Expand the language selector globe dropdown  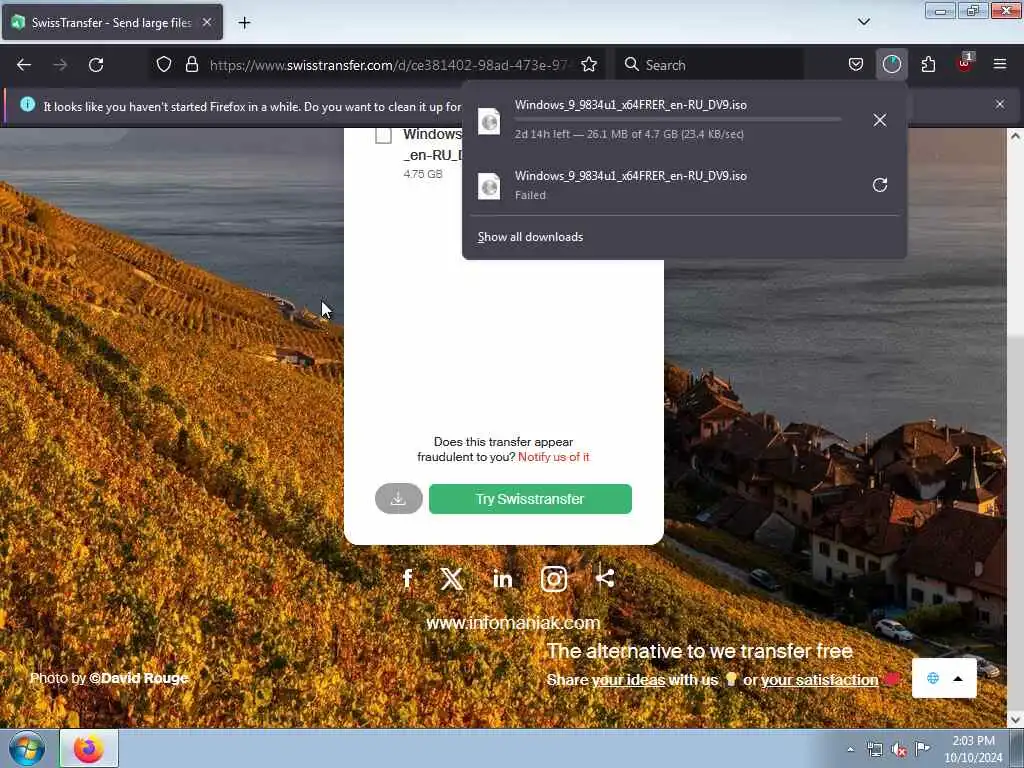pyautogui.click(x=944, y=678)
